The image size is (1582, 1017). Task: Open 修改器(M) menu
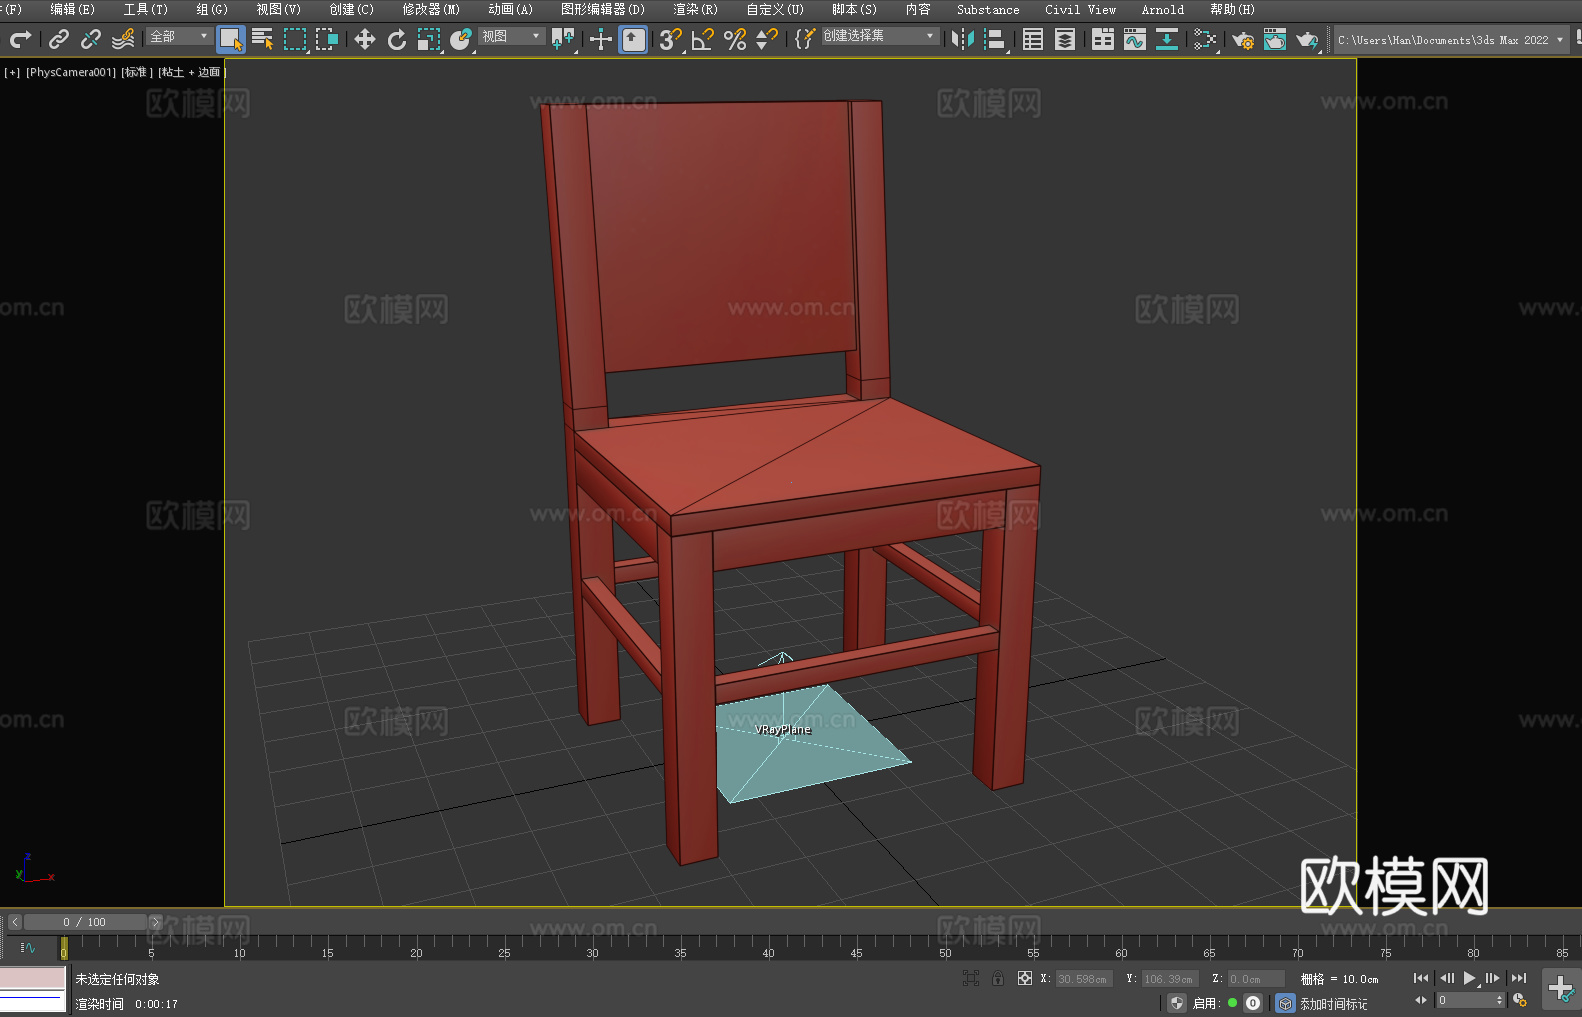coord(431,9)
